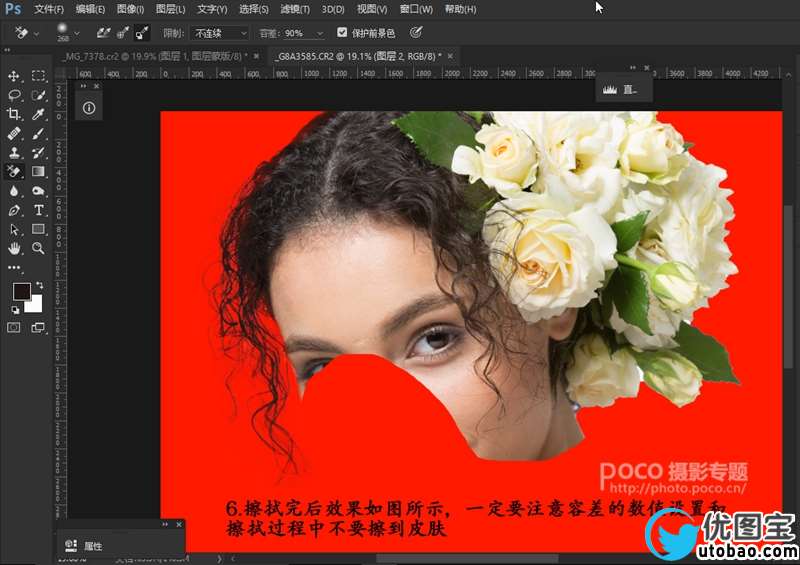Select the Background Eraser tool
Viewport: 800px width, 565px height.
(x=14, y=171)
